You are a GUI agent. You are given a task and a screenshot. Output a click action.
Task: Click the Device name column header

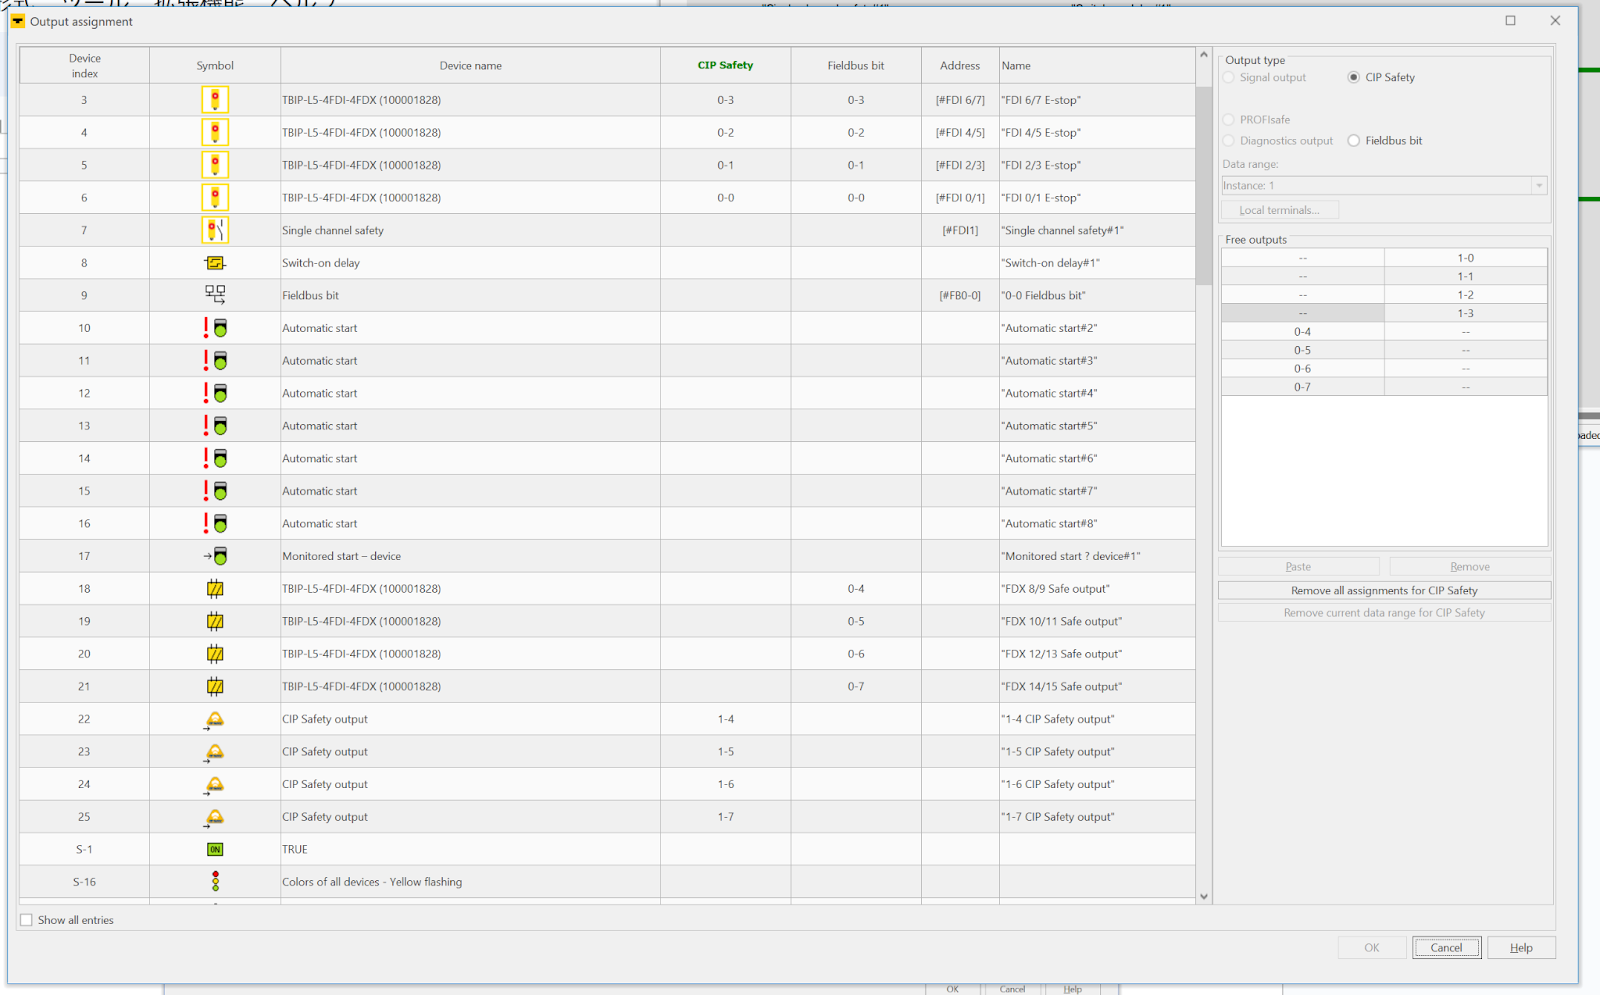(x=470, y=65)
